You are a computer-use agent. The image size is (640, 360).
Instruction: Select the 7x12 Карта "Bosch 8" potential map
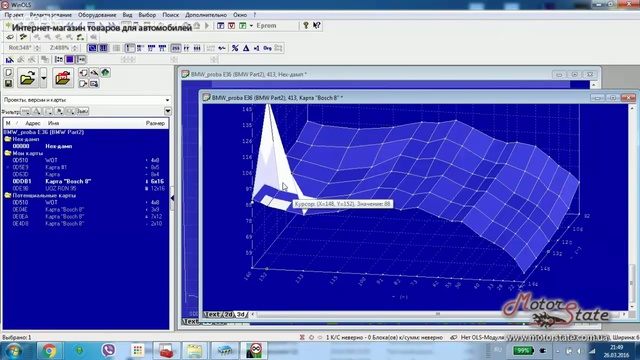86,217
